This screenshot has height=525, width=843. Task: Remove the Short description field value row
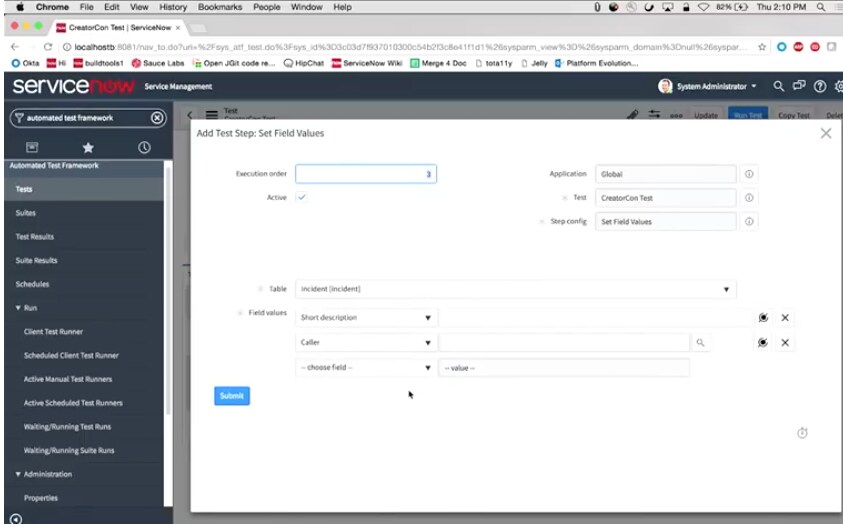coord(785,318)
